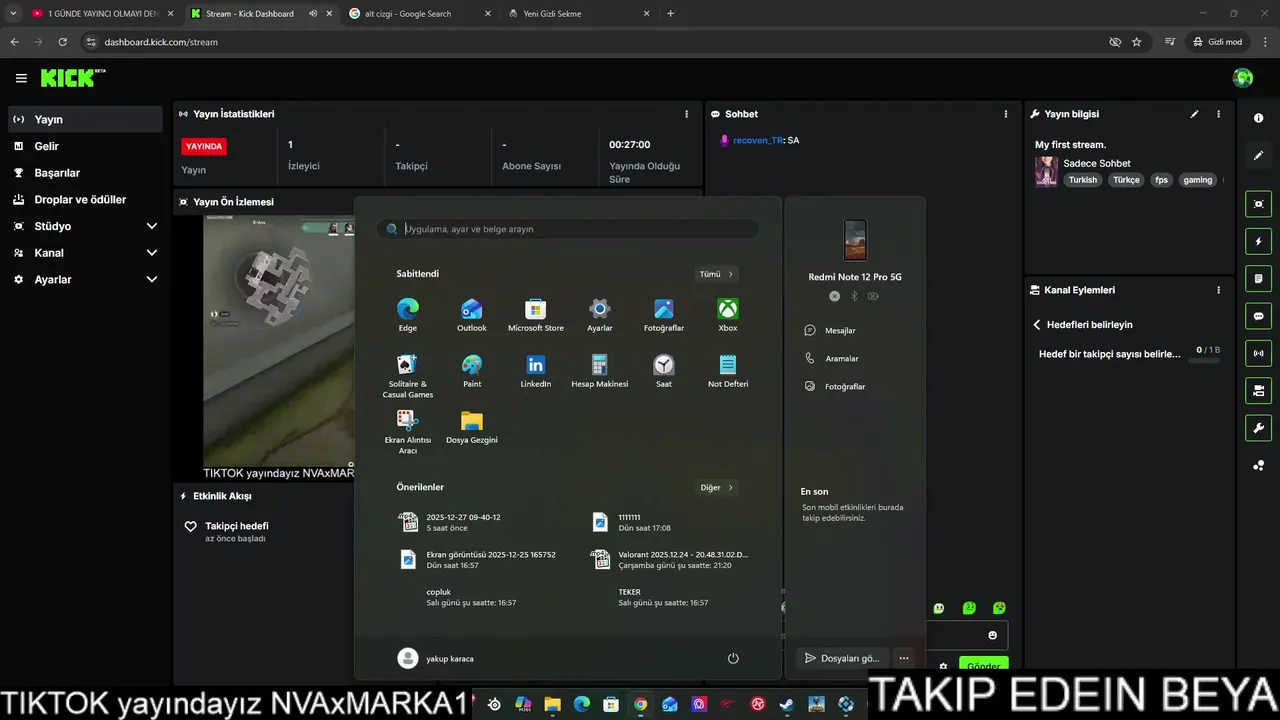1280x720 pixels.
Task: Expand the Ayarlar section in Kick sidebar
Action: (85, 280)
